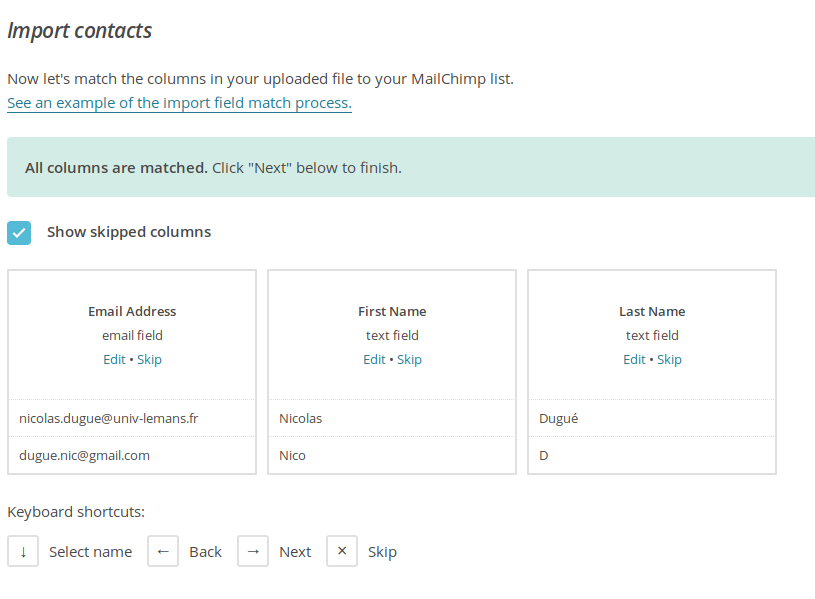The image size is (815, 599).
Task: Click the left arrow Back key icon
Action: tap(163, 551)
